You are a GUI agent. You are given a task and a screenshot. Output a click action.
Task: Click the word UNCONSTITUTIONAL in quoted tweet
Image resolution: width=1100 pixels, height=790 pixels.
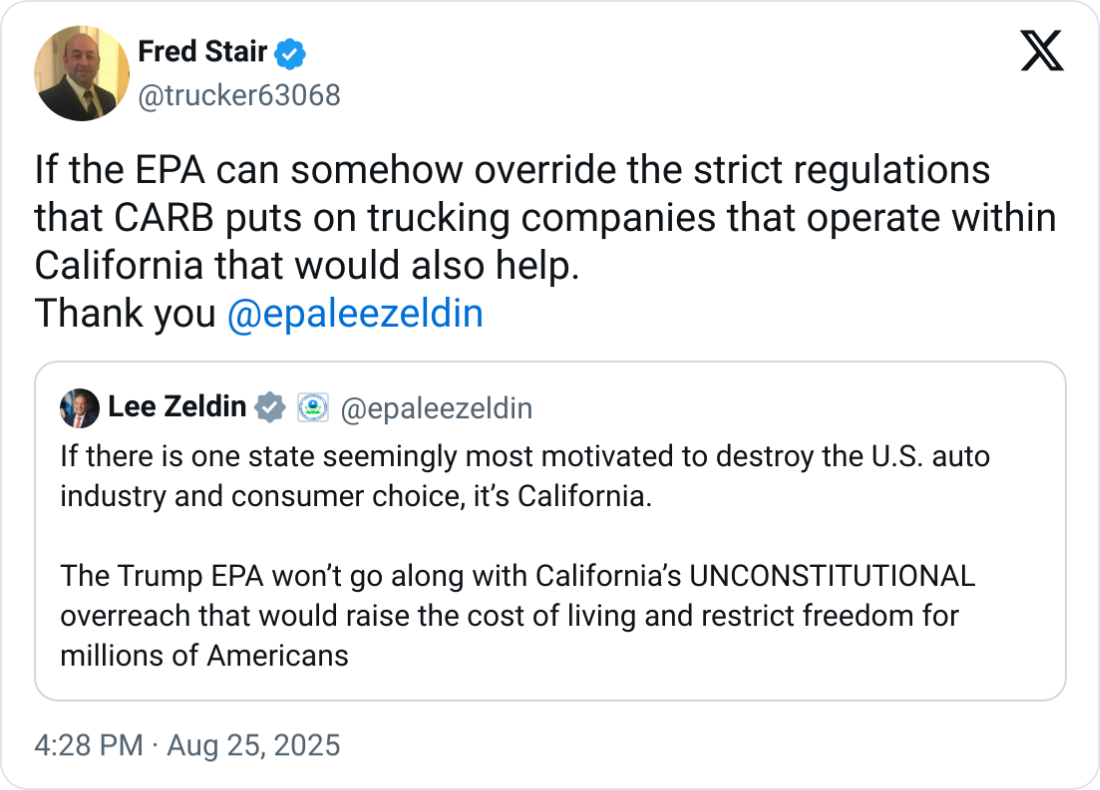[832, 577]
